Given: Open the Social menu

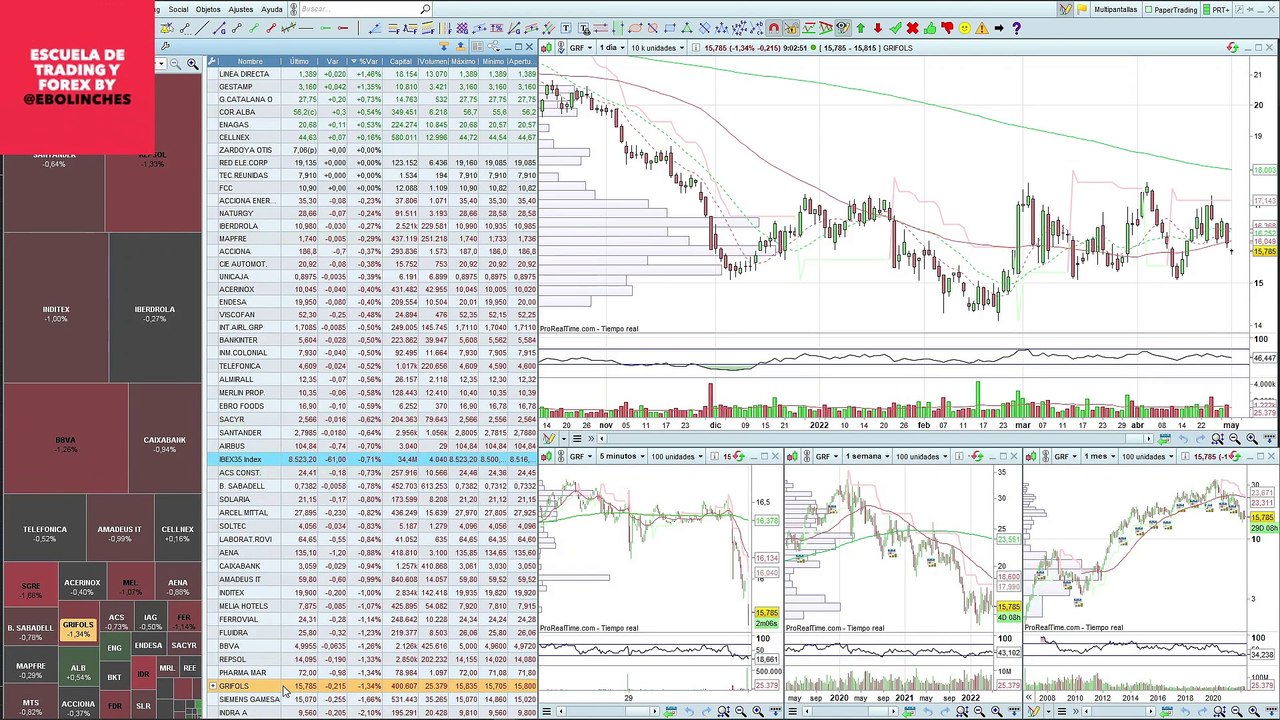Looking at the screenshot, I should (178, 9).
